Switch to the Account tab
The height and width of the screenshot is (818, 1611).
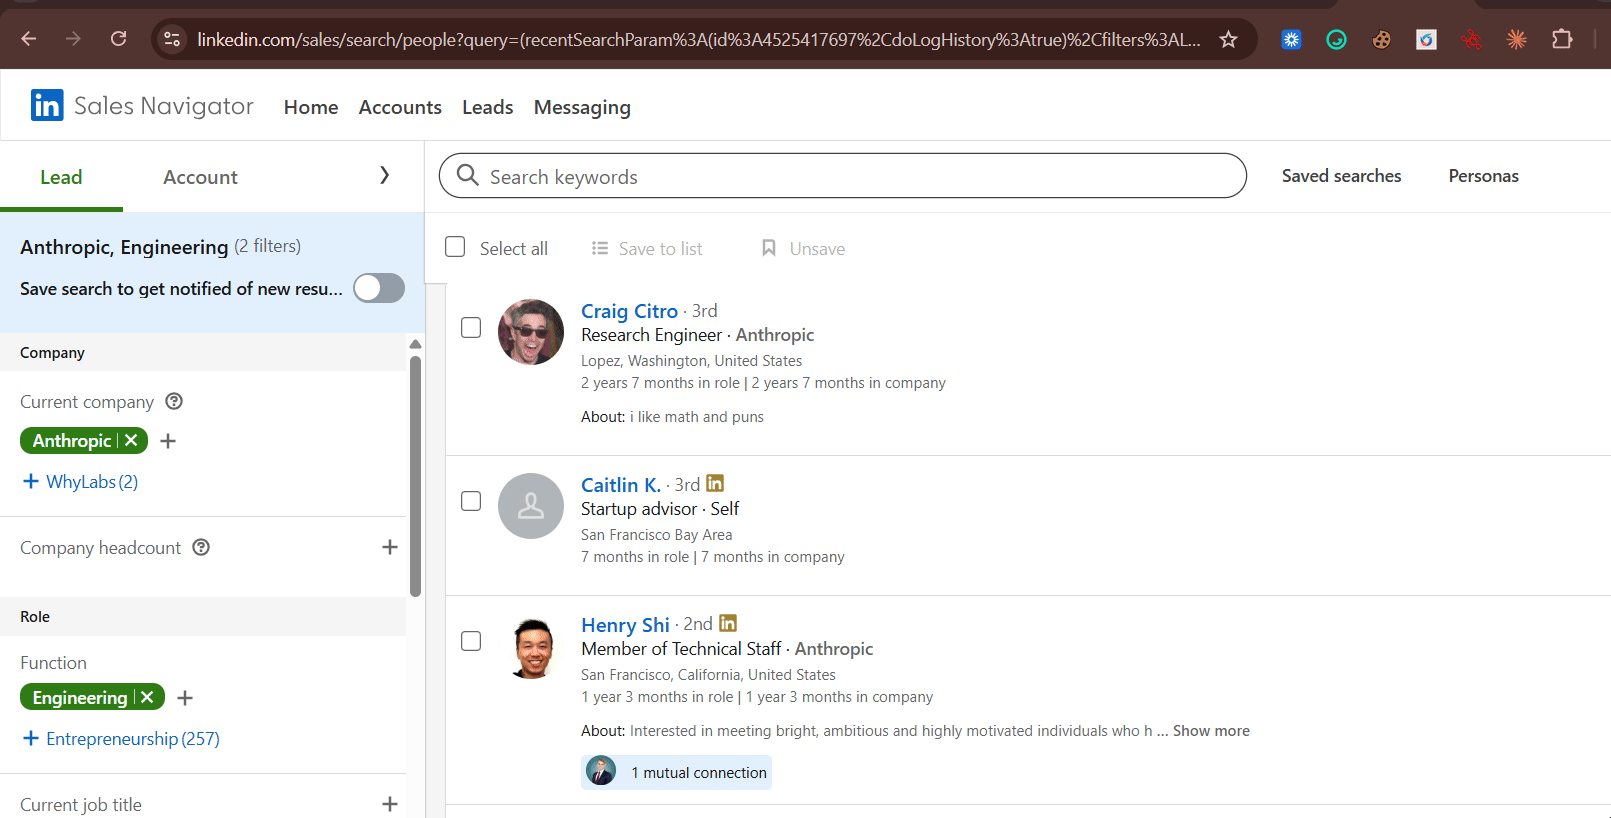coord(200,177)
